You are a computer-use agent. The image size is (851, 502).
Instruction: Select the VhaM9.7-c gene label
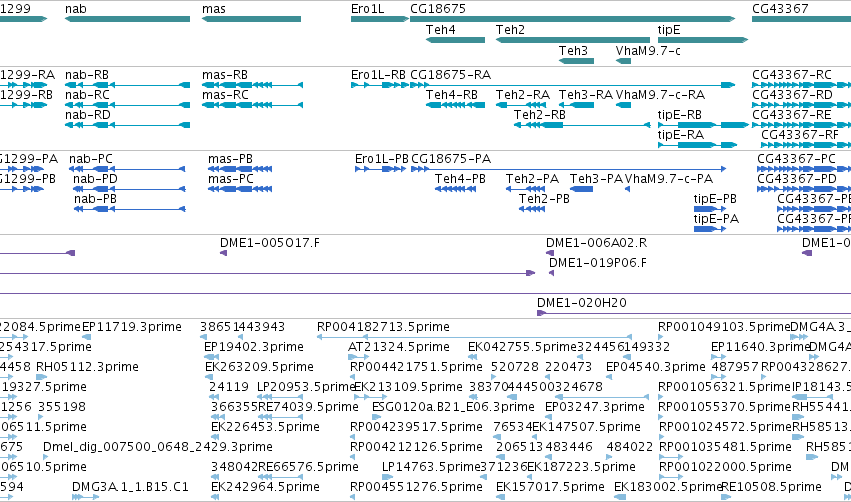click(x=648, y=51)
